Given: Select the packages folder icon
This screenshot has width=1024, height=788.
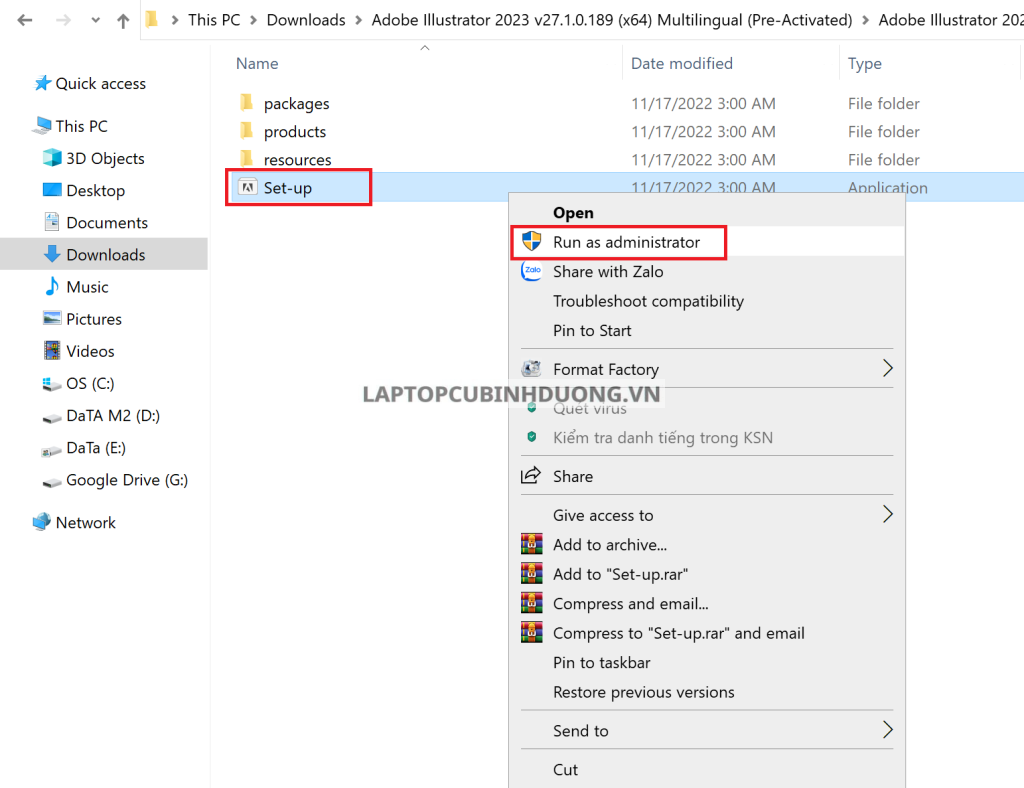Looking at the screenshot, I should coord(247,102).
